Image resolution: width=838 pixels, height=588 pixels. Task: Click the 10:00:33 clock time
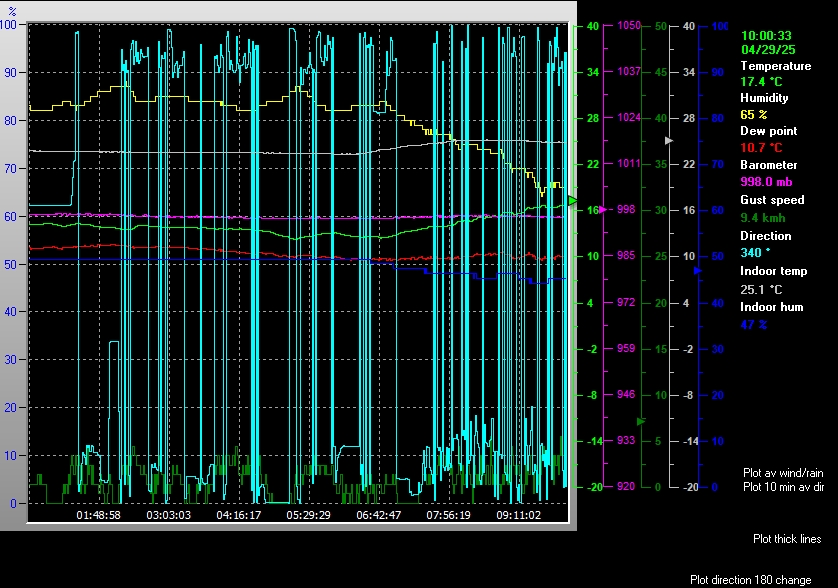coord(766,36)
